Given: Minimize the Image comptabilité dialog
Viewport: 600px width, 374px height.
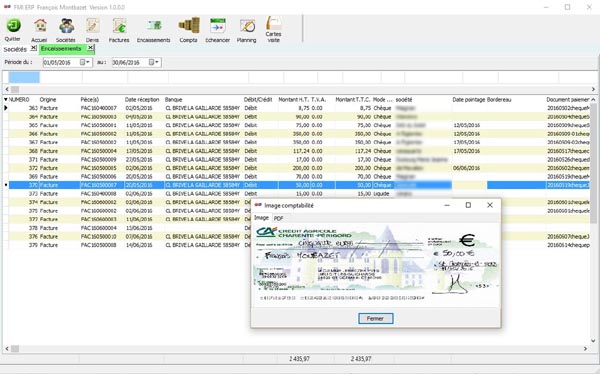Looking at the screenshot, I should pyautogui.click(x=447, y=205).
